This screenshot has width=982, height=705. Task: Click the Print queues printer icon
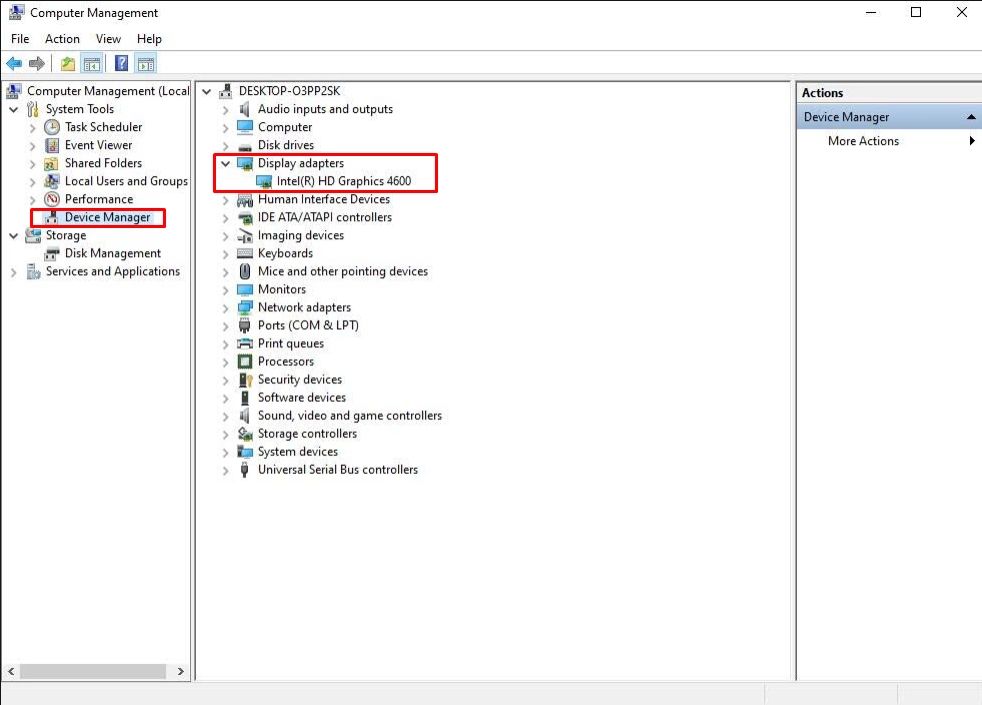coord(245,343)
